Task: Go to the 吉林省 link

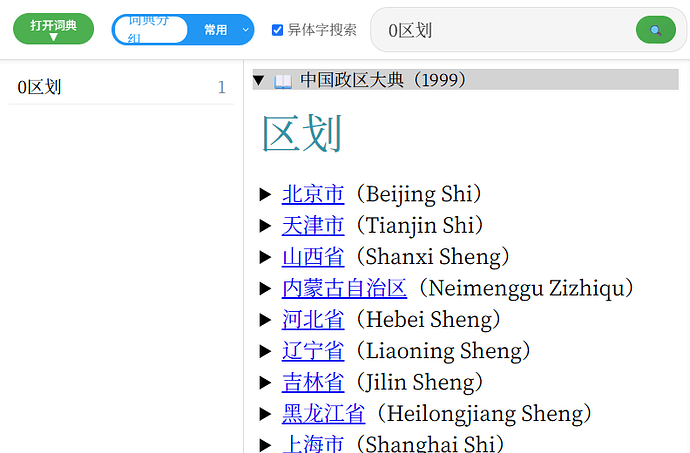Action: [x=313, y=382]
